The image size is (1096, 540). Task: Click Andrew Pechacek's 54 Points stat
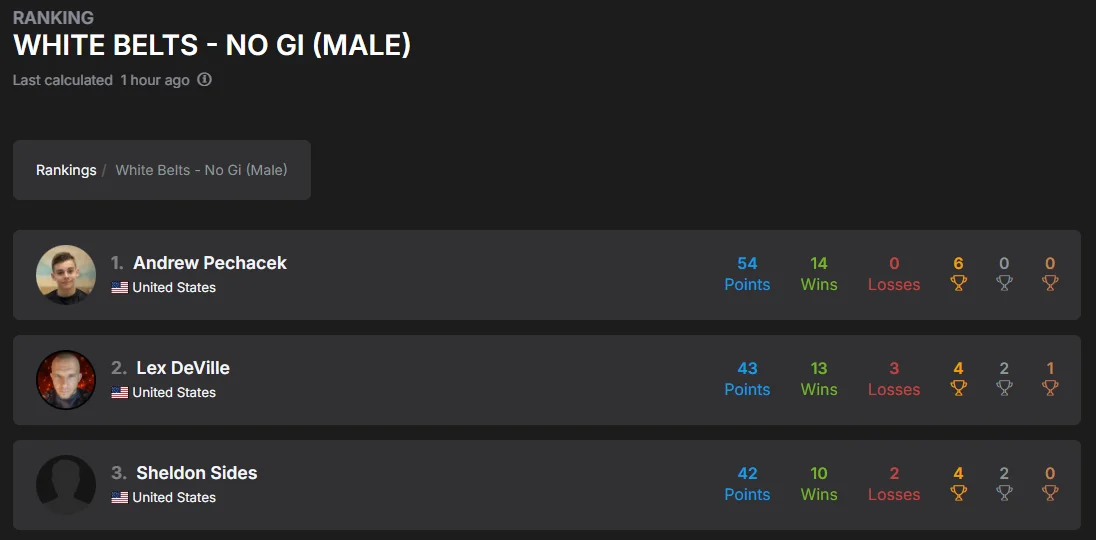747,274
